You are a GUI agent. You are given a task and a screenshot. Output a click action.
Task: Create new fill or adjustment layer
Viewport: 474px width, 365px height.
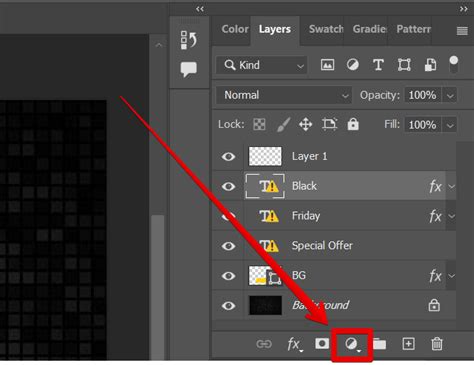pos(352,344)
